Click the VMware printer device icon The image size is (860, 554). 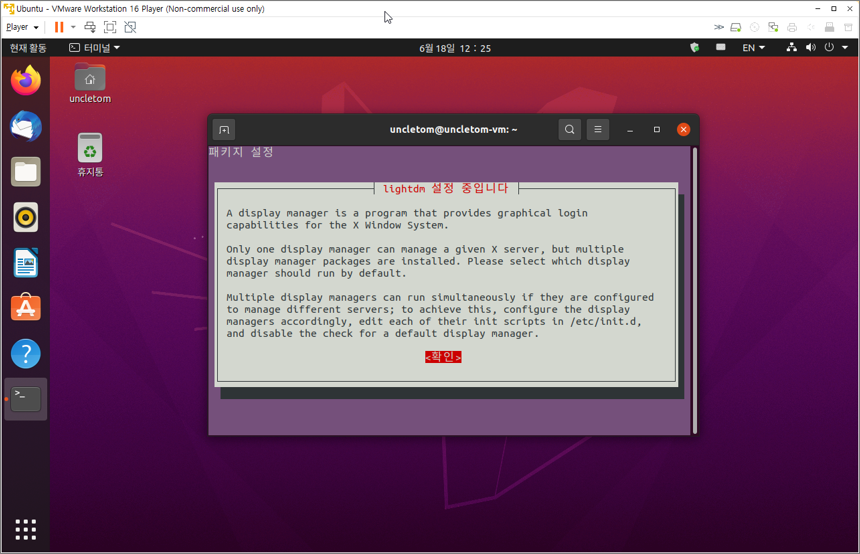pos(791,27)
